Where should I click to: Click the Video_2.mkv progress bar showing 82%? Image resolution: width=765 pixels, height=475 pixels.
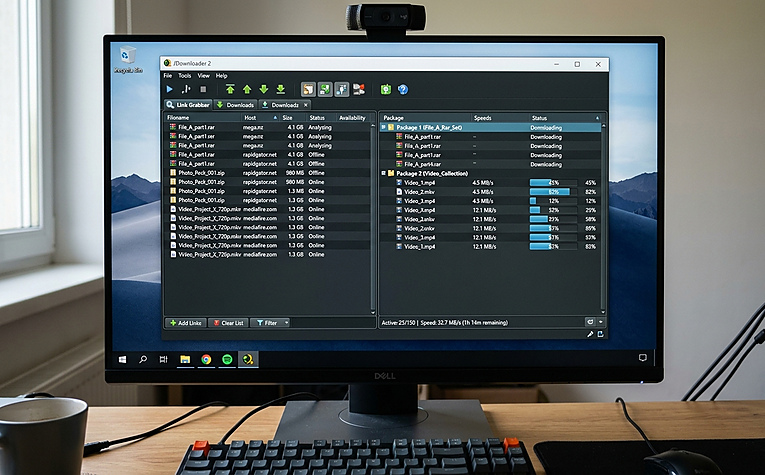point(553,192)
